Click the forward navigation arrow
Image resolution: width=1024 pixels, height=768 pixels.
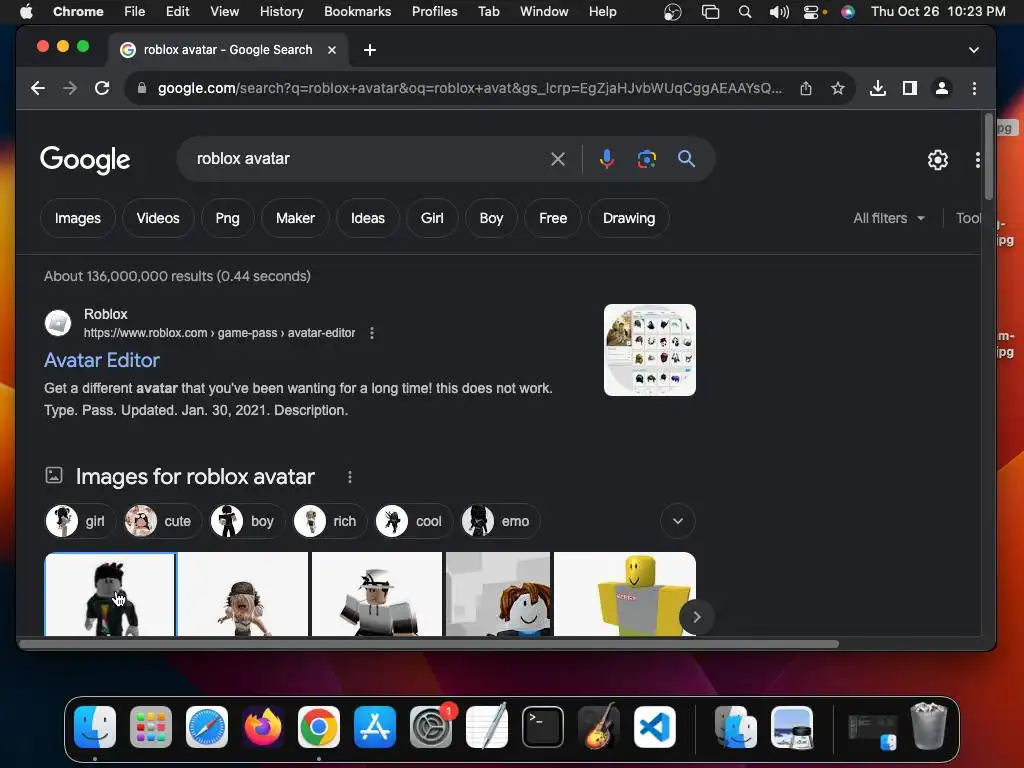click(x=70, y=88)
